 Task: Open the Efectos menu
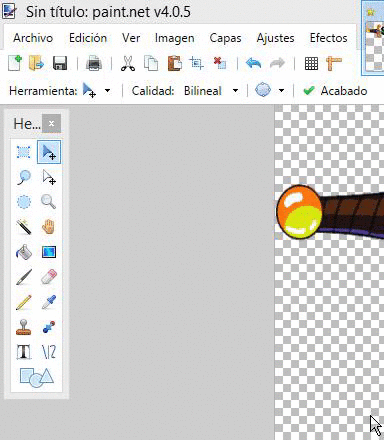coord(328,38)
